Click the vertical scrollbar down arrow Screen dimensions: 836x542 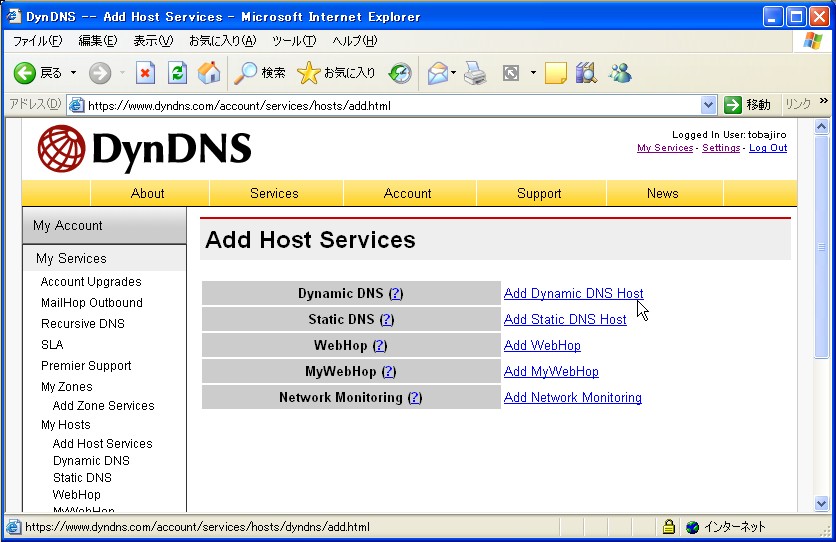[x=821, y=503]
